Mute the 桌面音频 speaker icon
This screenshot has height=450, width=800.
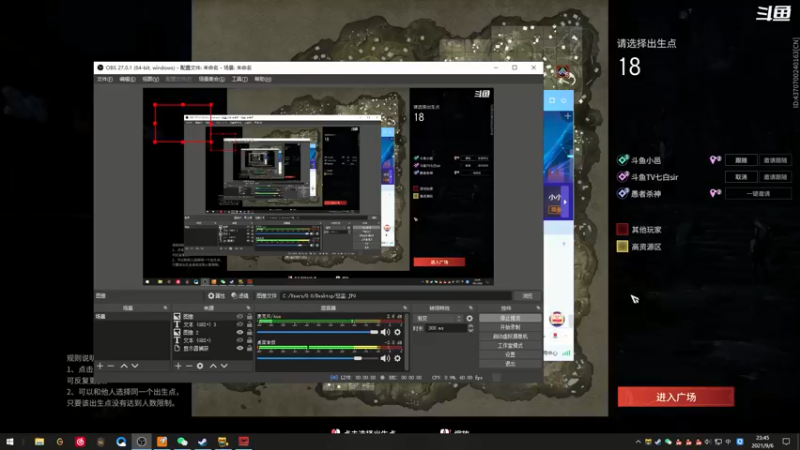pos(385,358)
